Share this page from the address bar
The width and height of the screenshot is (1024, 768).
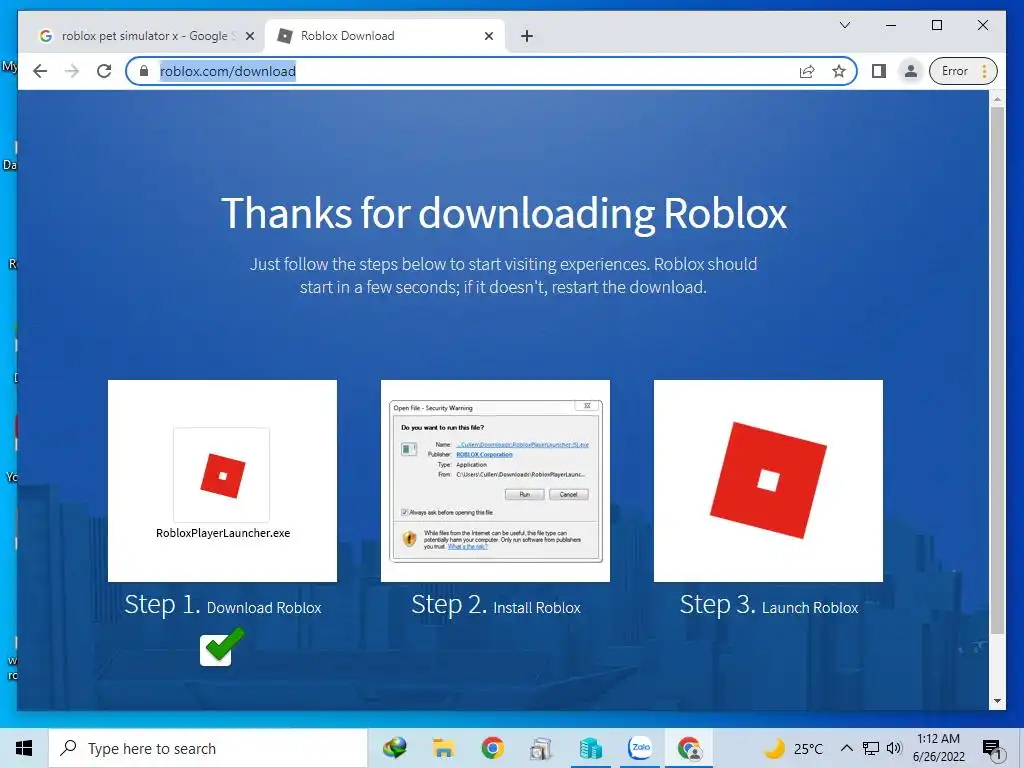click(807, 71)
